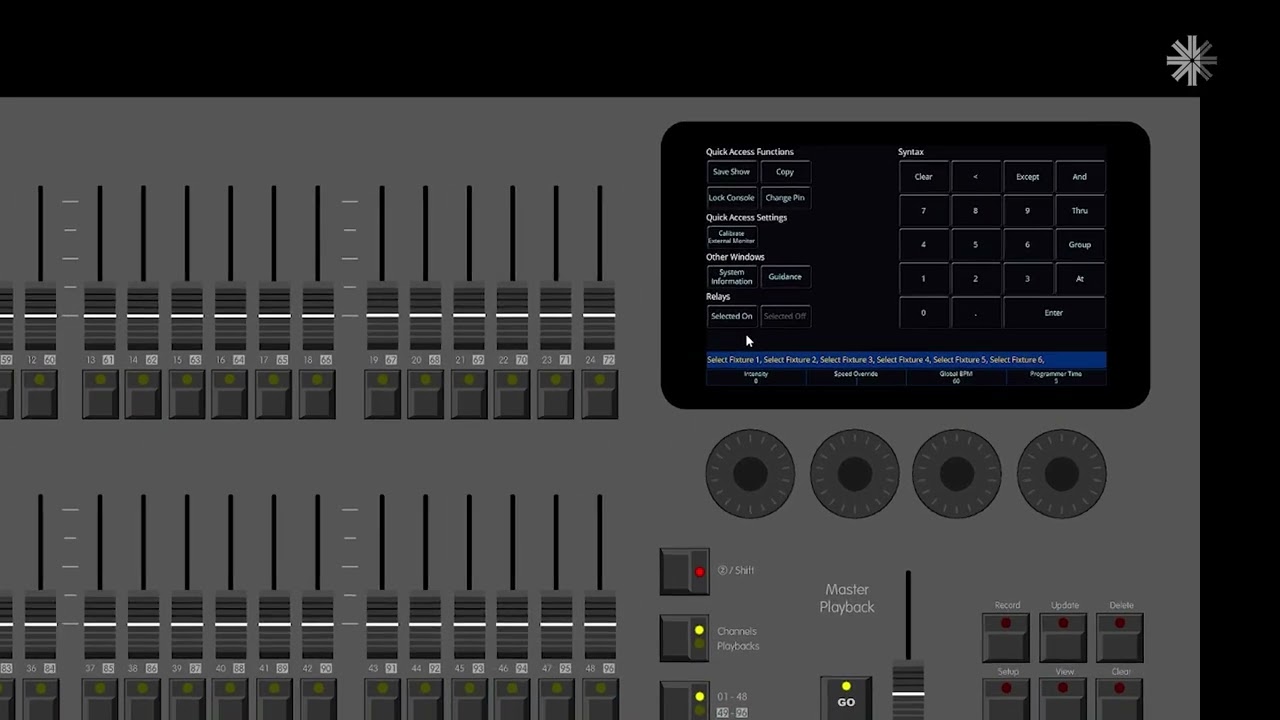Open Calibrate External Monitor setting
The image size is (1280, 720).
tap(731, 237)
